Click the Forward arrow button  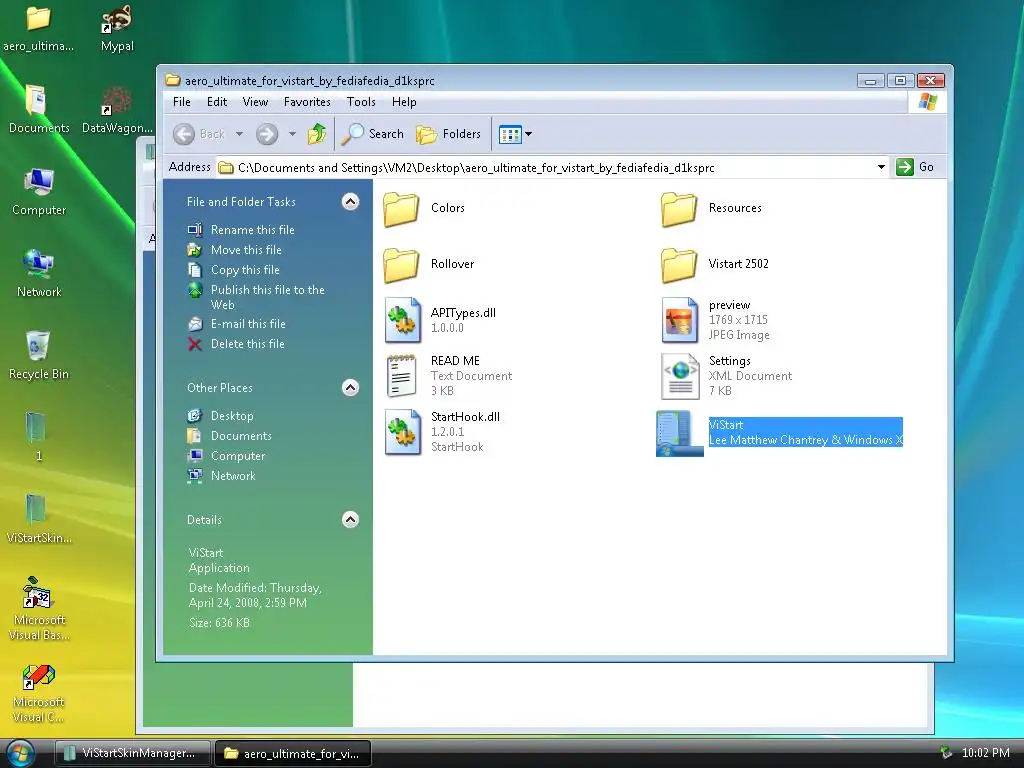pyautogui.click(x=266, y=134)
